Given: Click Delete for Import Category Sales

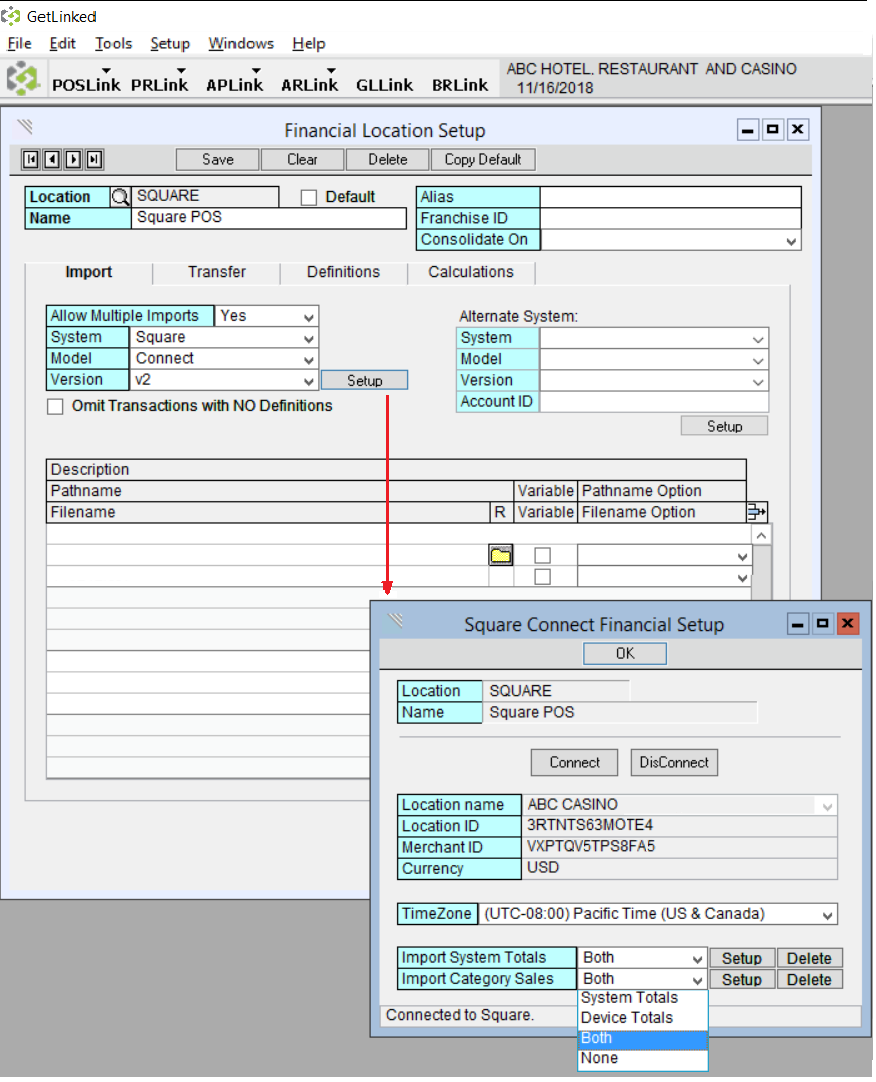Looking at the screenshot, I should pyautogui.click(x=809, y=980).
